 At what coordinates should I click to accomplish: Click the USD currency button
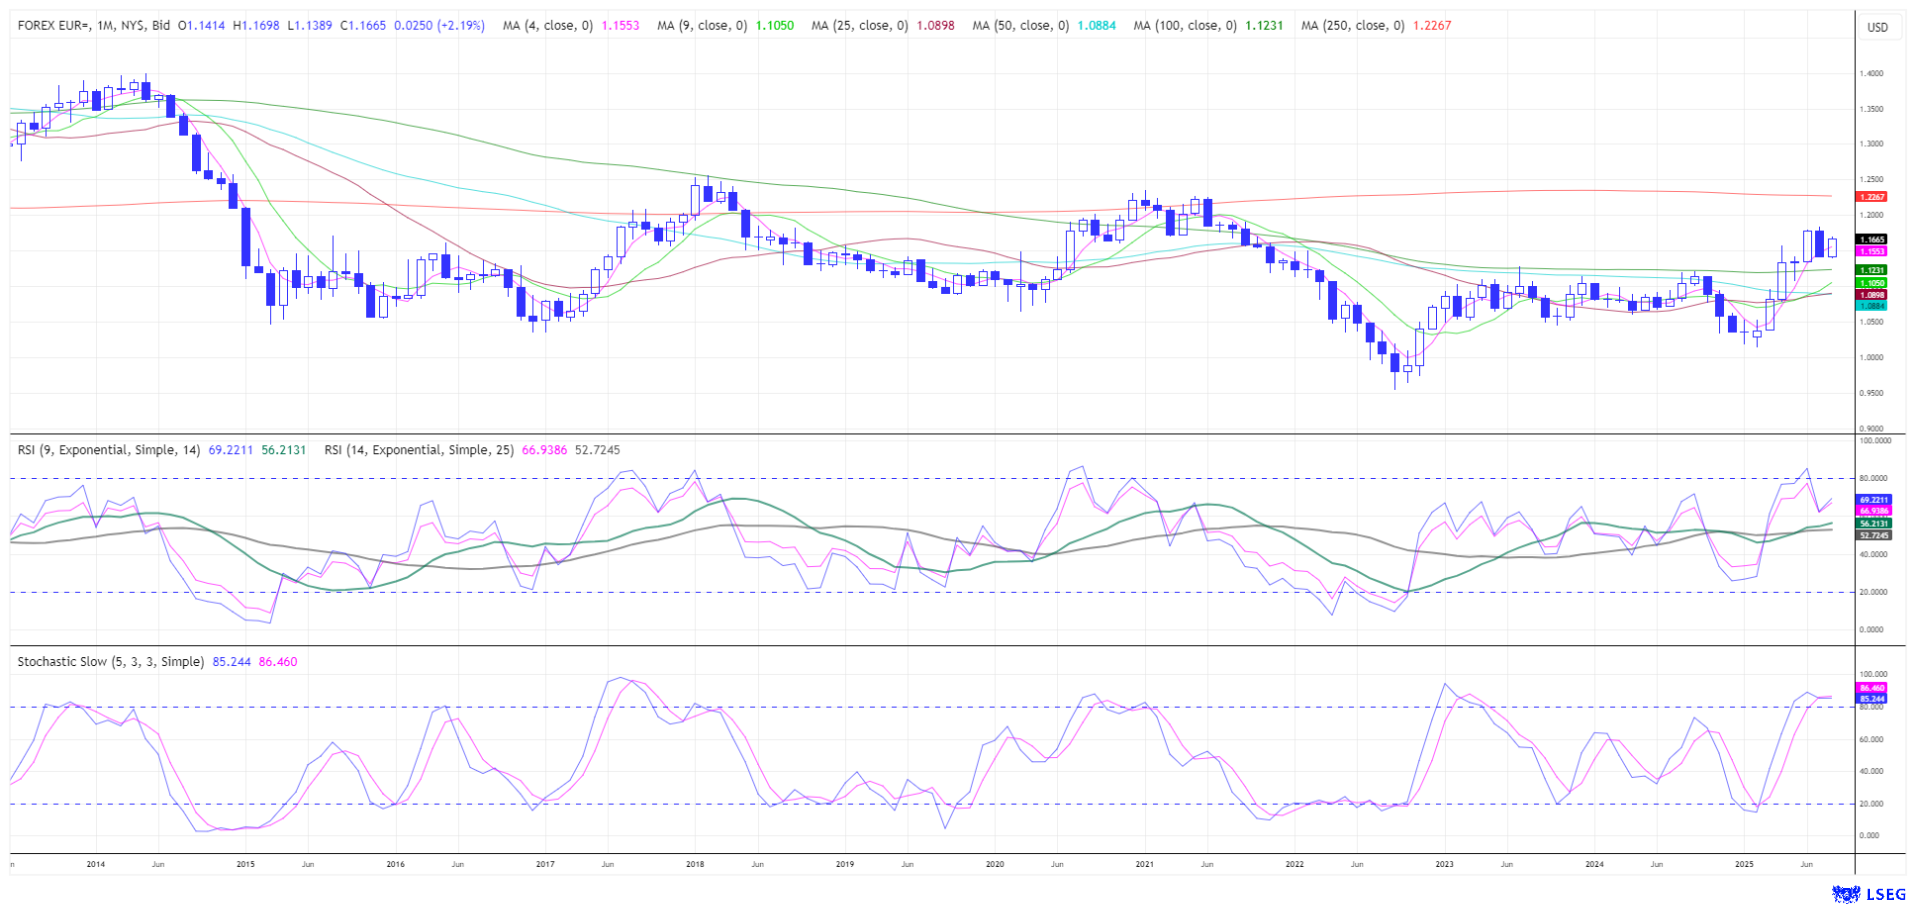click(1877, 27)
